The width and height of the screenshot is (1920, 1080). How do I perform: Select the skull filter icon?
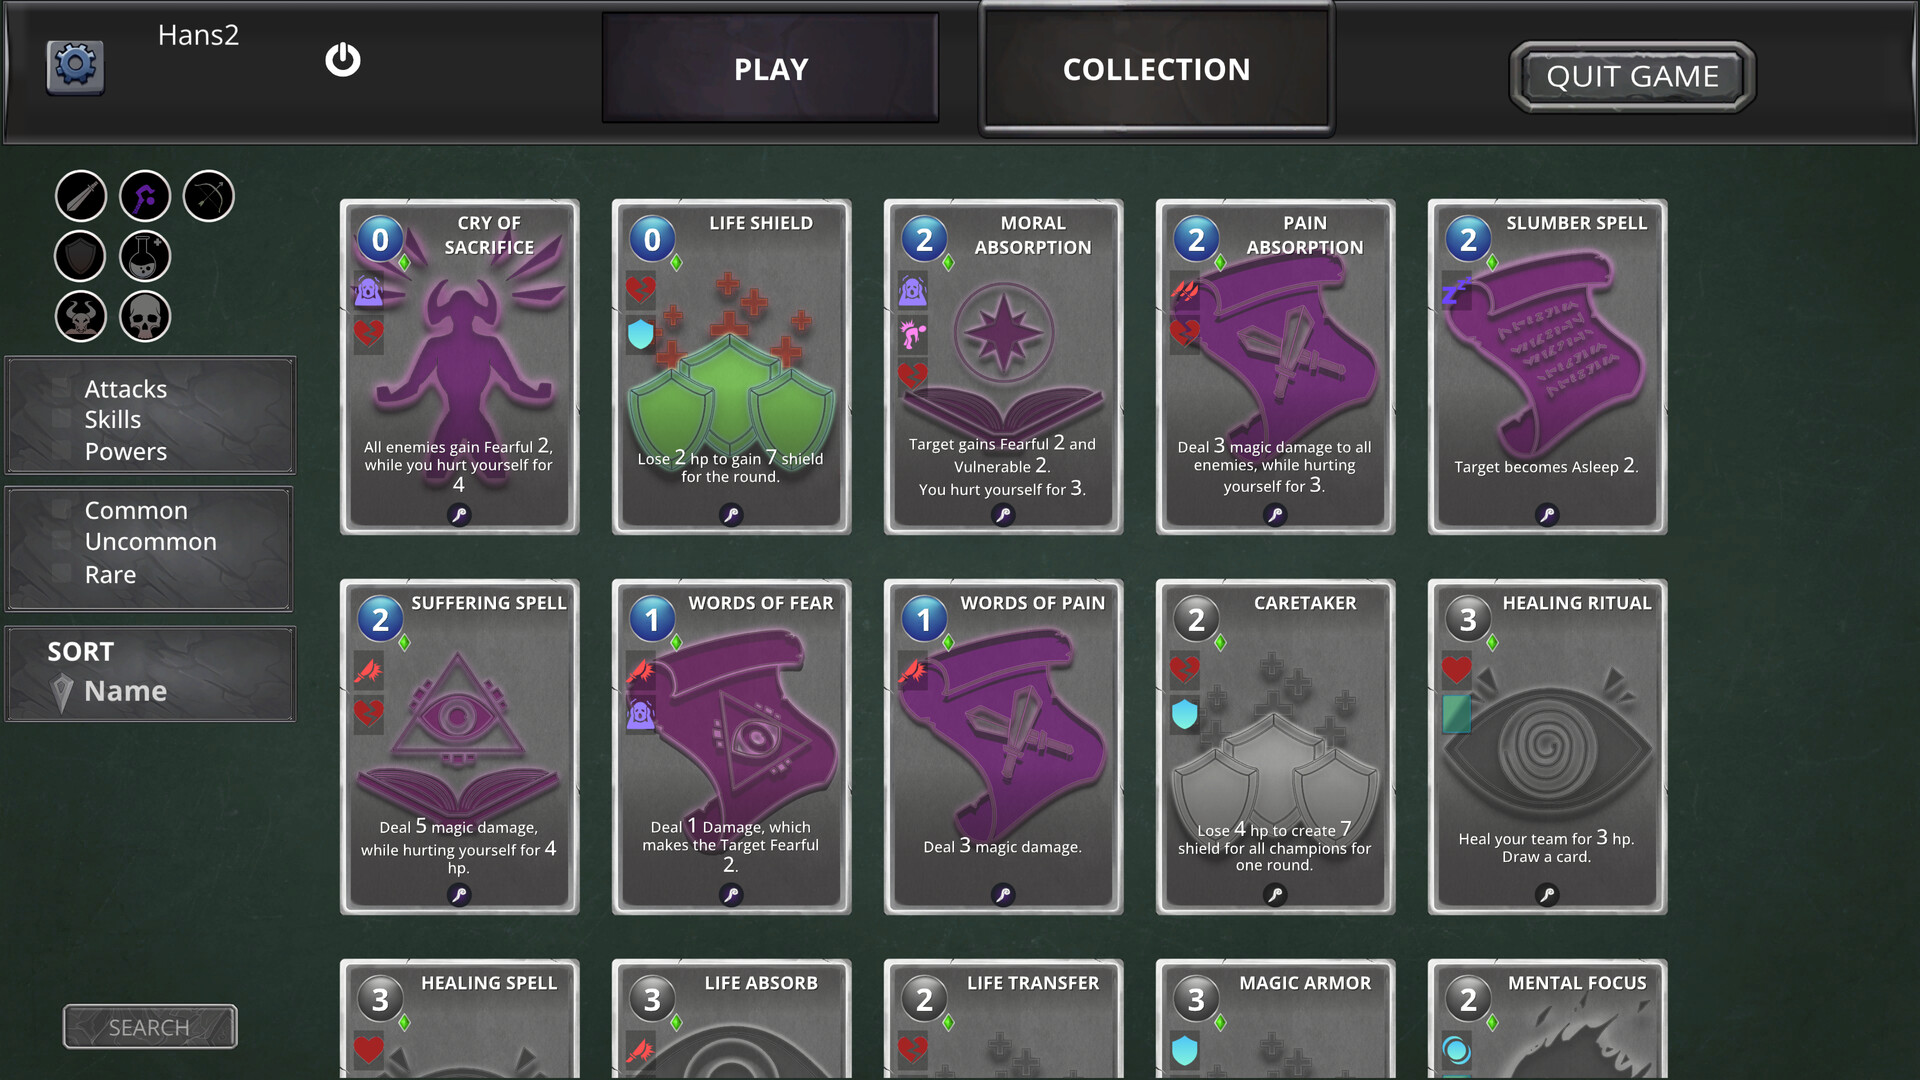[145, 317]
